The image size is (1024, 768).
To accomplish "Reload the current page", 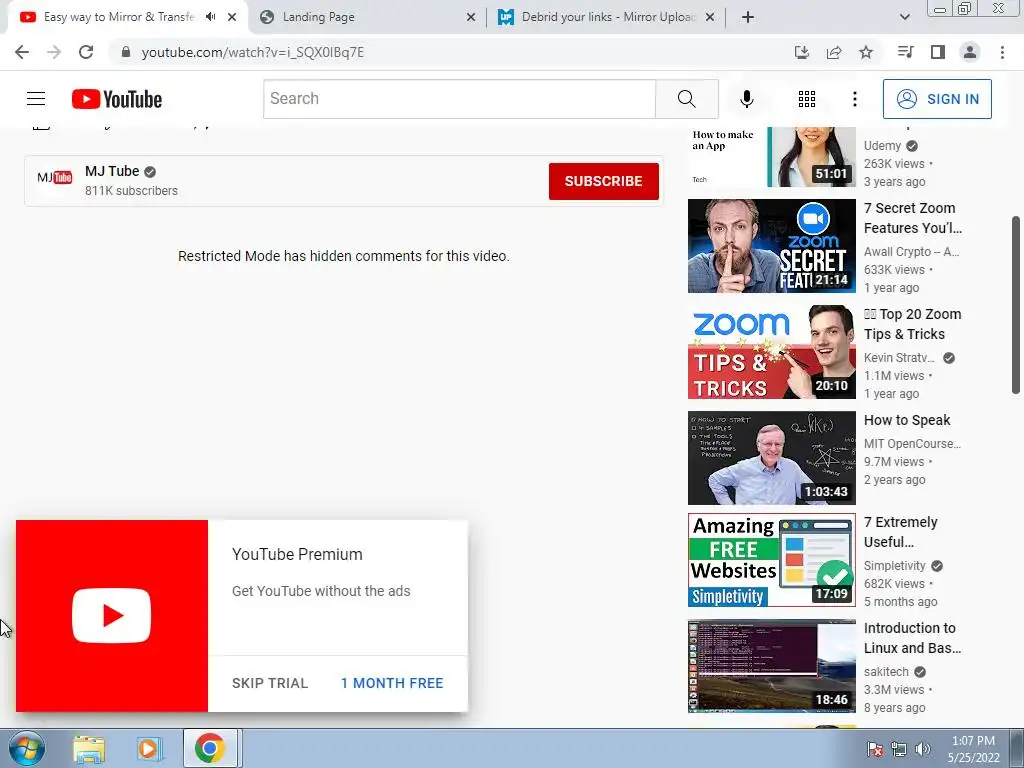I will [86, 52].
